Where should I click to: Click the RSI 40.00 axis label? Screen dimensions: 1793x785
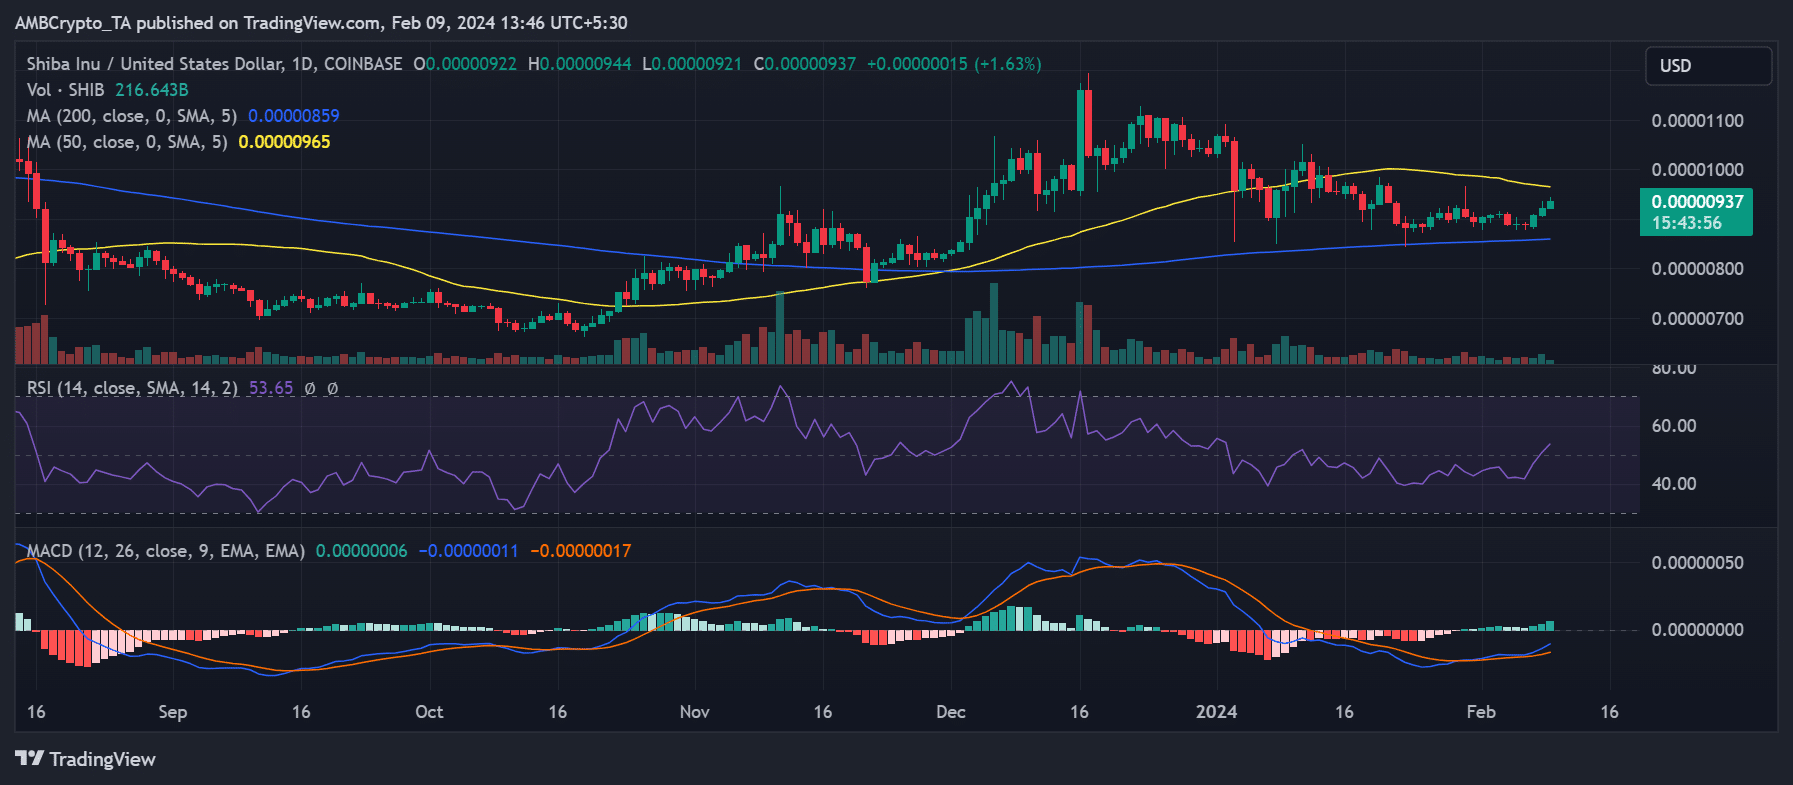point(1674,484)
